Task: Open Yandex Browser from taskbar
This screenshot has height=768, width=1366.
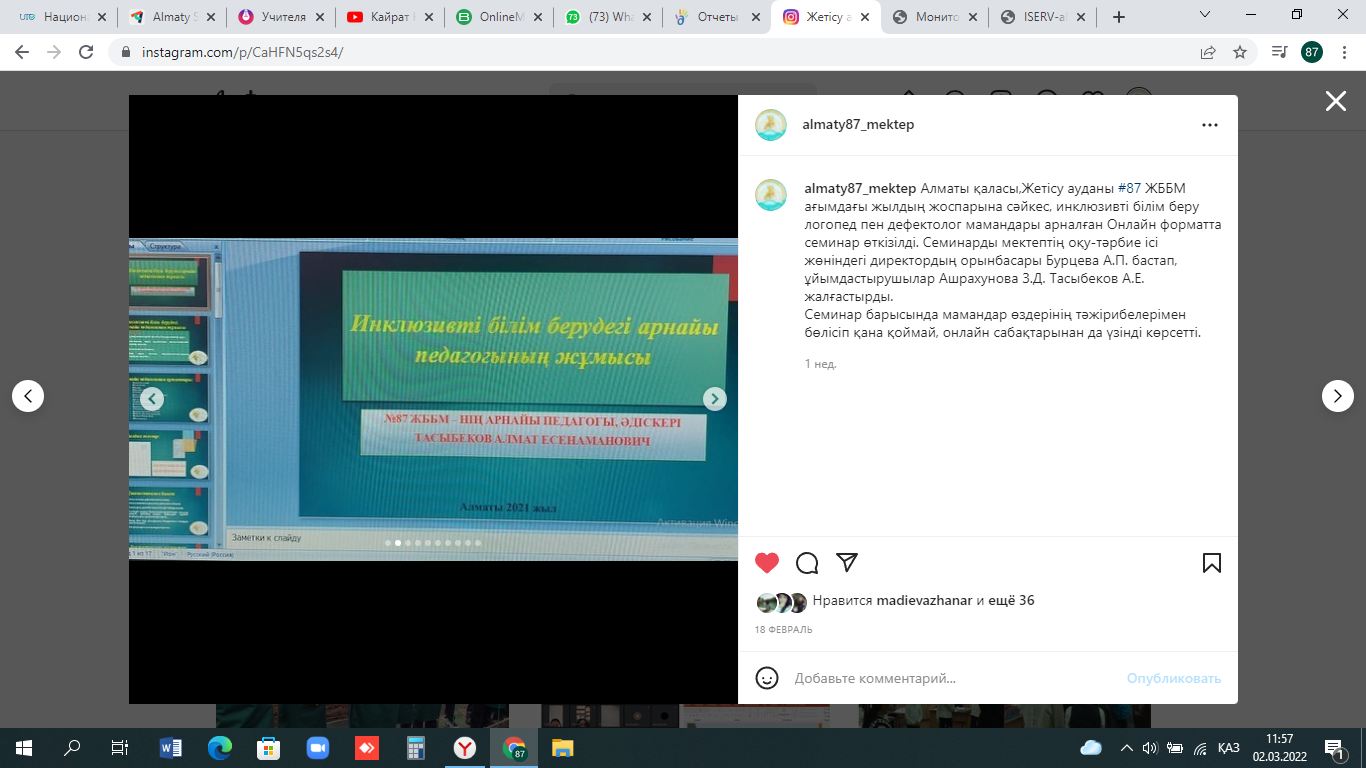Action: (x=465, y=748)
